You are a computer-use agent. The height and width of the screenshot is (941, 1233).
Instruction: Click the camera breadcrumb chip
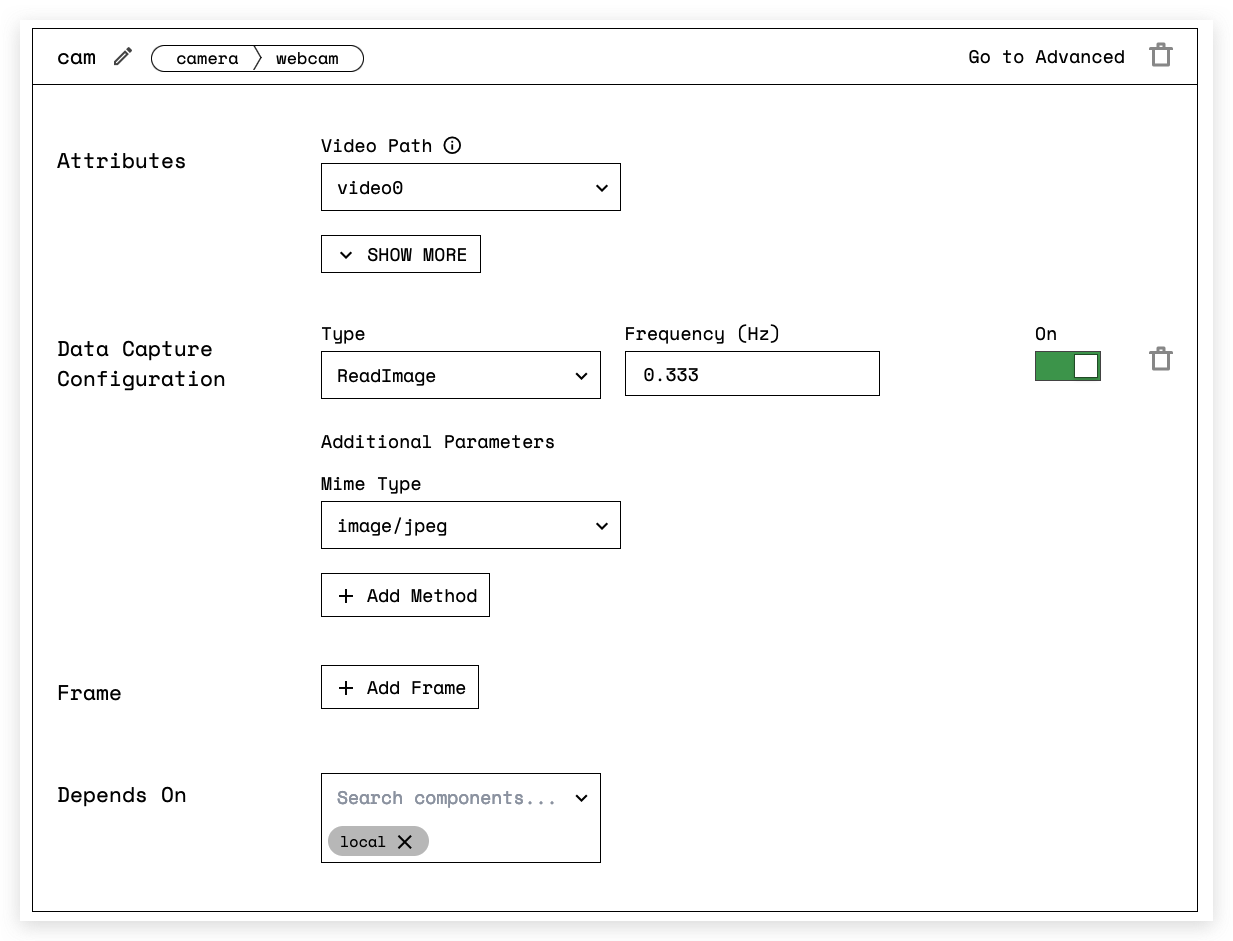(207, 58)
